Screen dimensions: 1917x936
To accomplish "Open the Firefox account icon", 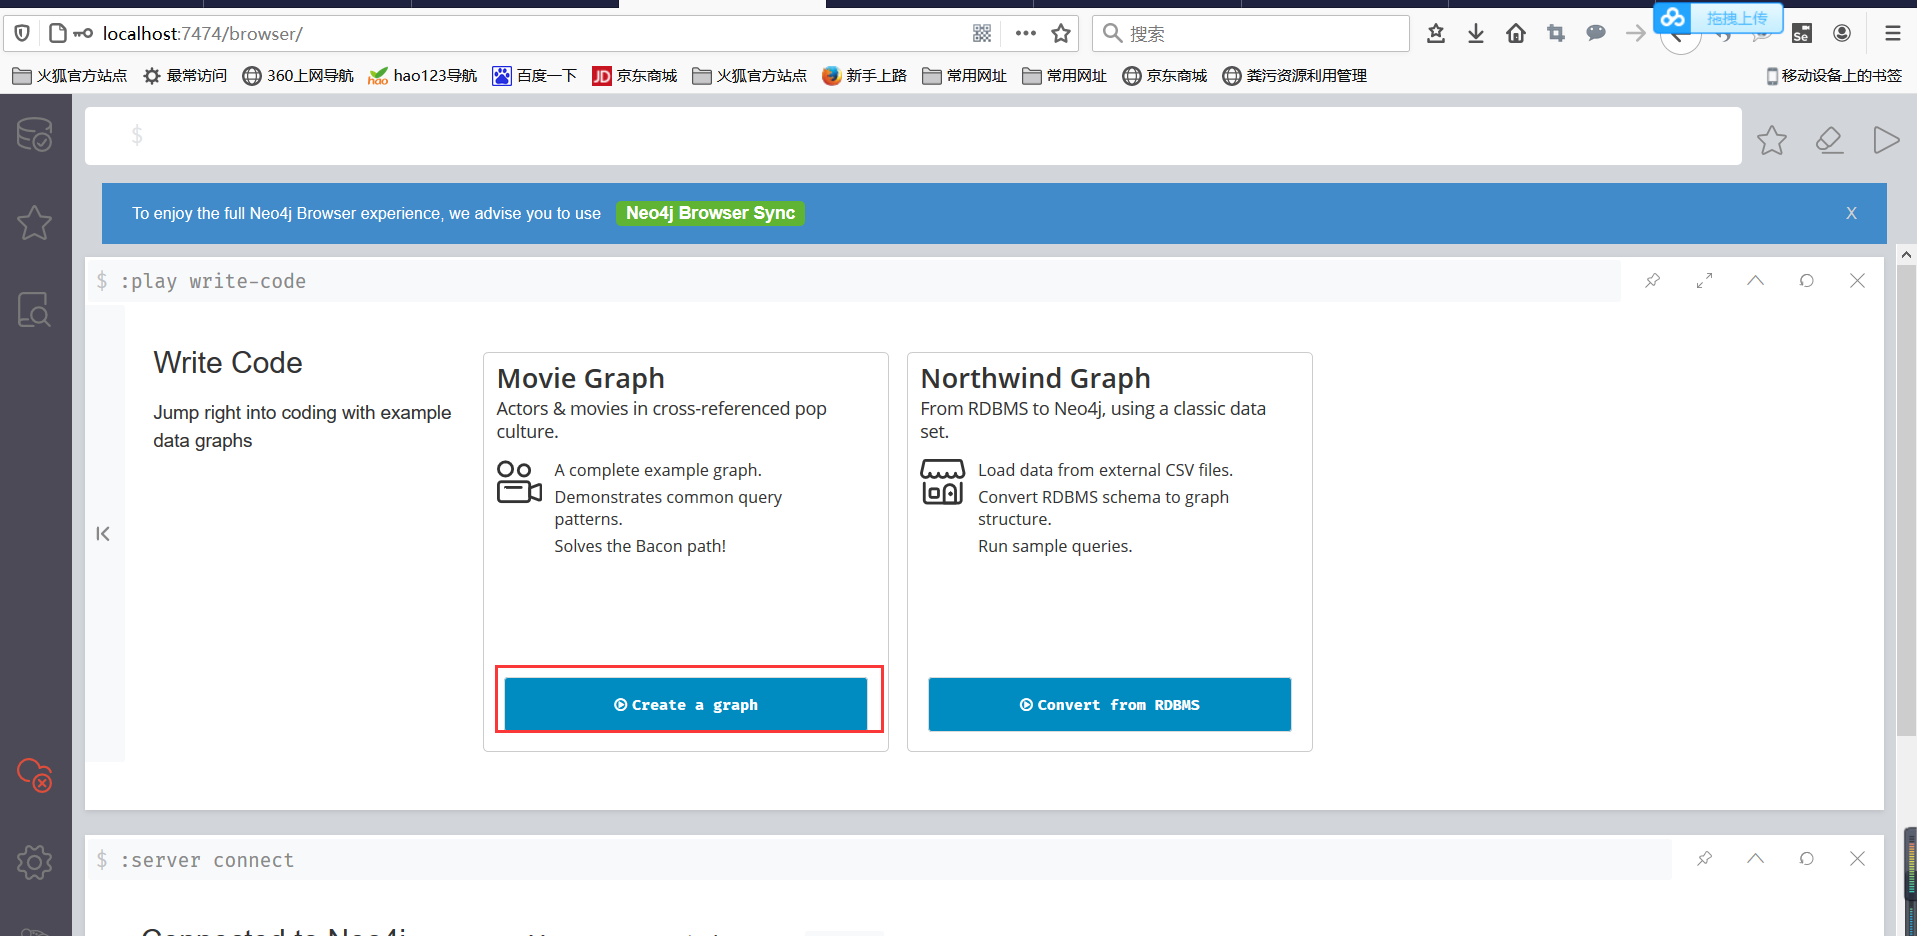I will coord(1842,34).
